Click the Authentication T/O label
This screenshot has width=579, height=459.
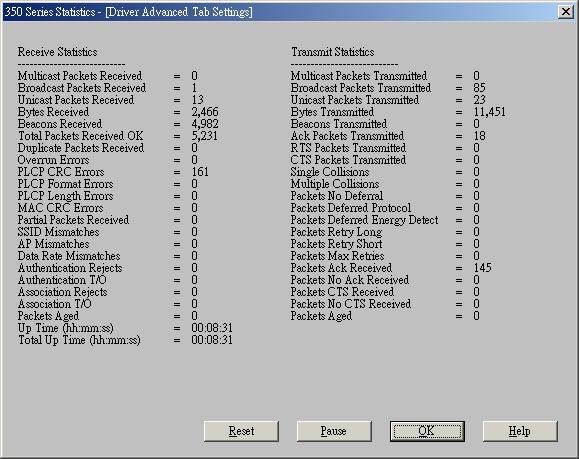62,280
